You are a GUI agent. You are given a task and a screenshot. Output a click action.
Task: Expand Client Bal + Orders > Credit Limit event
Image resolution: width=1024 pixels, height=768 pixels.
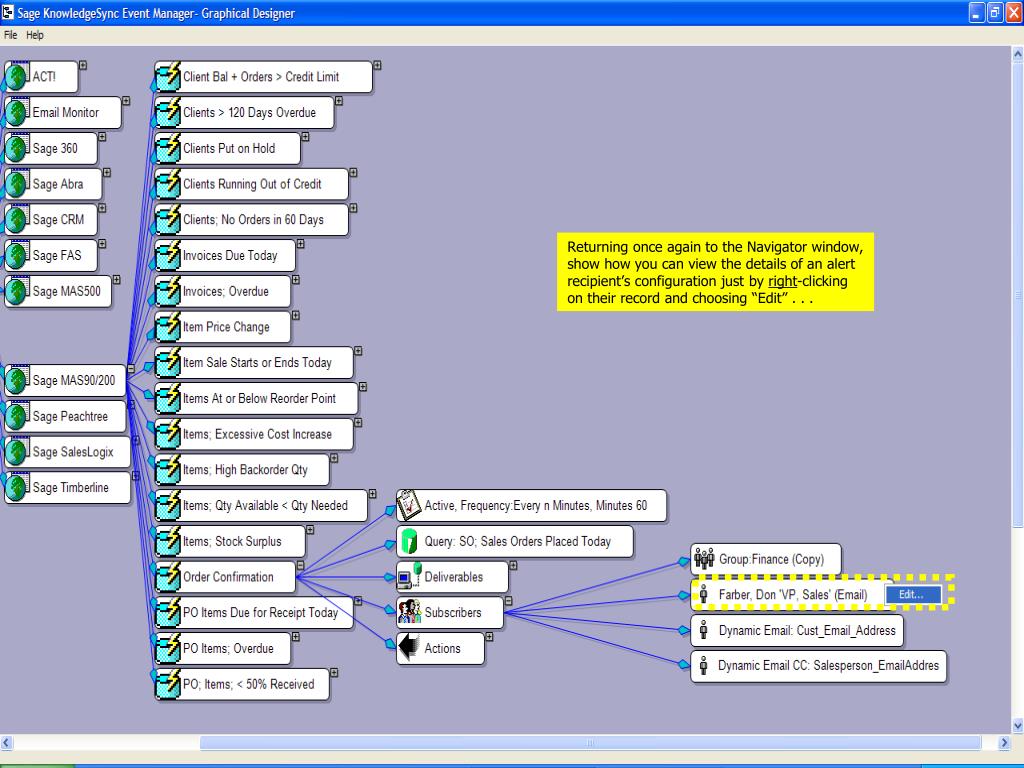(x=377, y=65)
